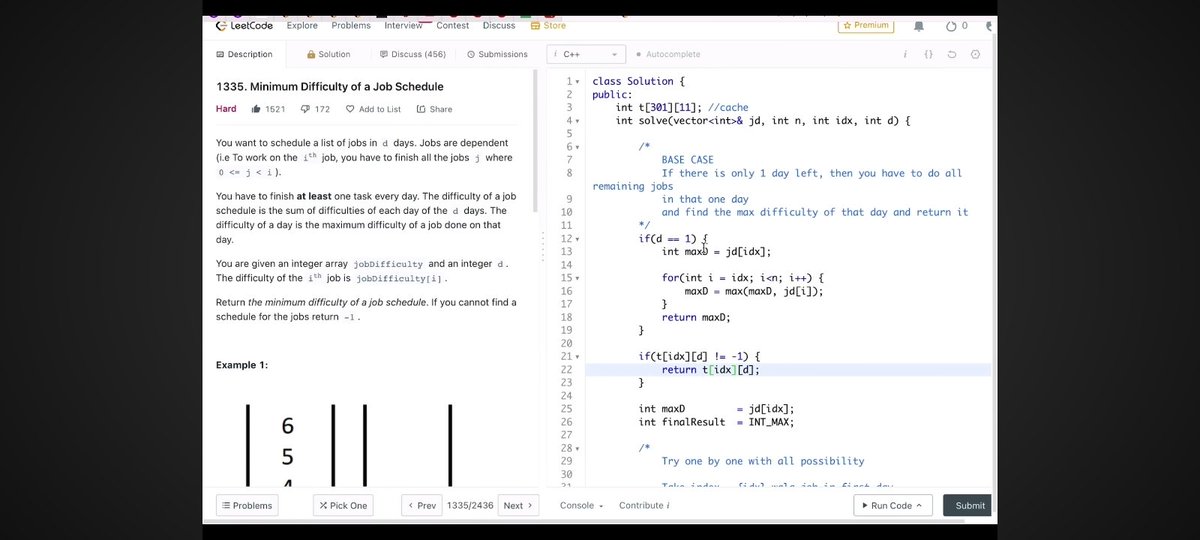Screen dimensions: 1200x540
Task: Click the Share button
Action: click(434, 109)
